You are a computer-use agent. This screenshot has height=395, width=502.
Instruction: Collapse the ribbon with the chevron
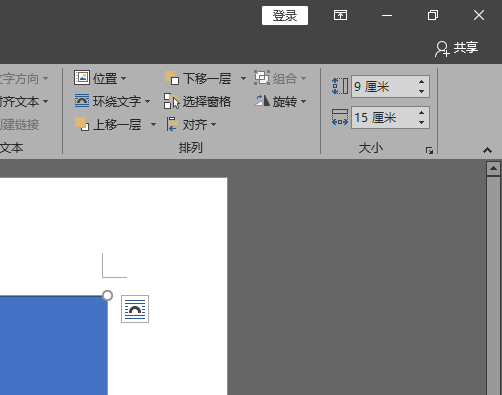[487, 150]
